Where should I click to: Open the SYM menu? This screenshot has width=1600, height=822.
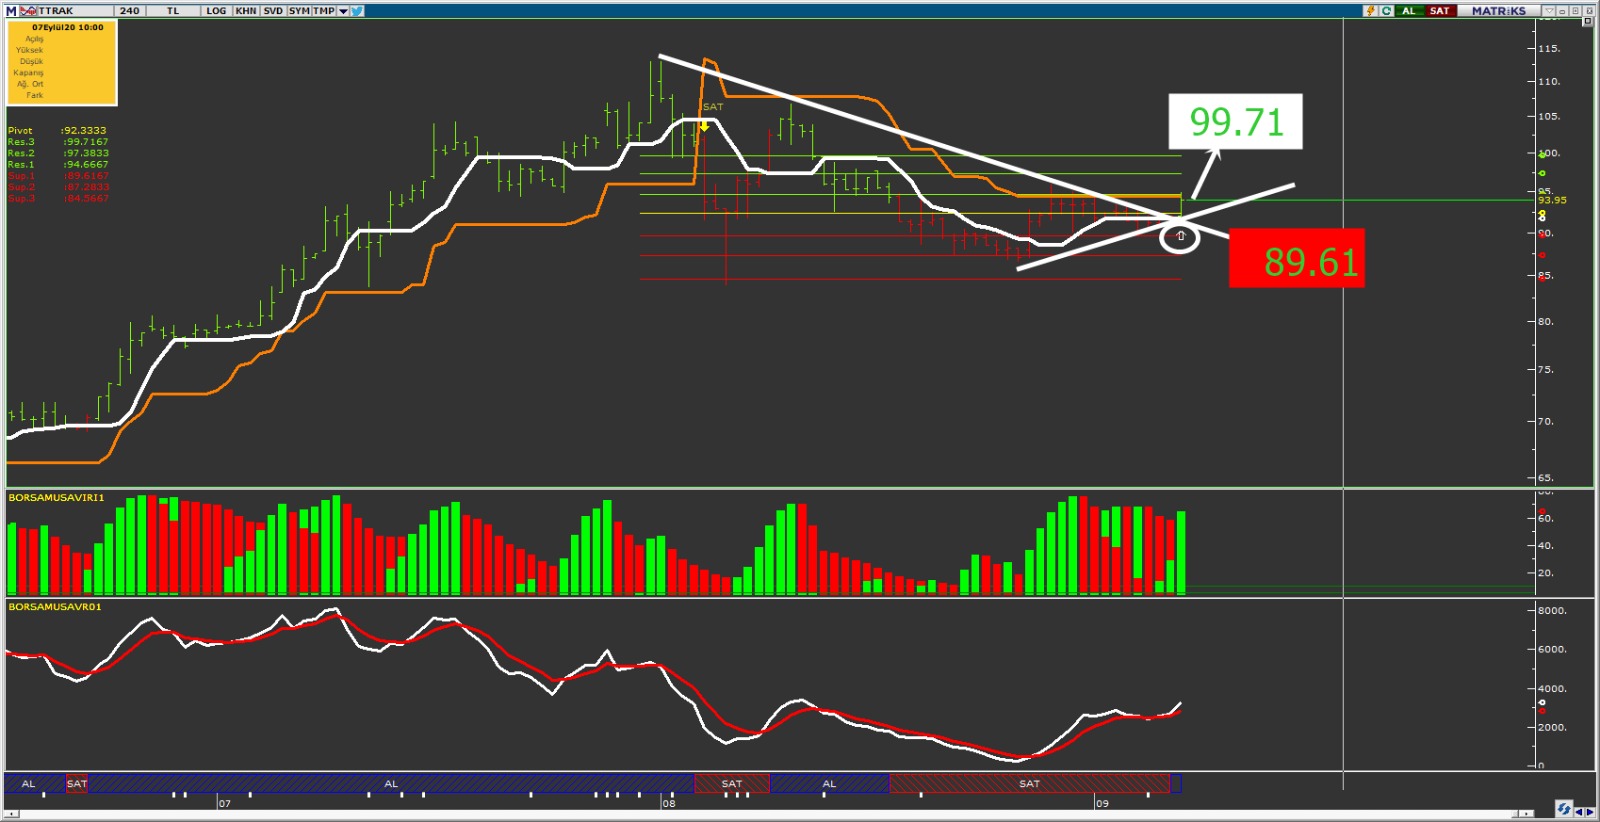pyautogui.click(x=299, y=11)
